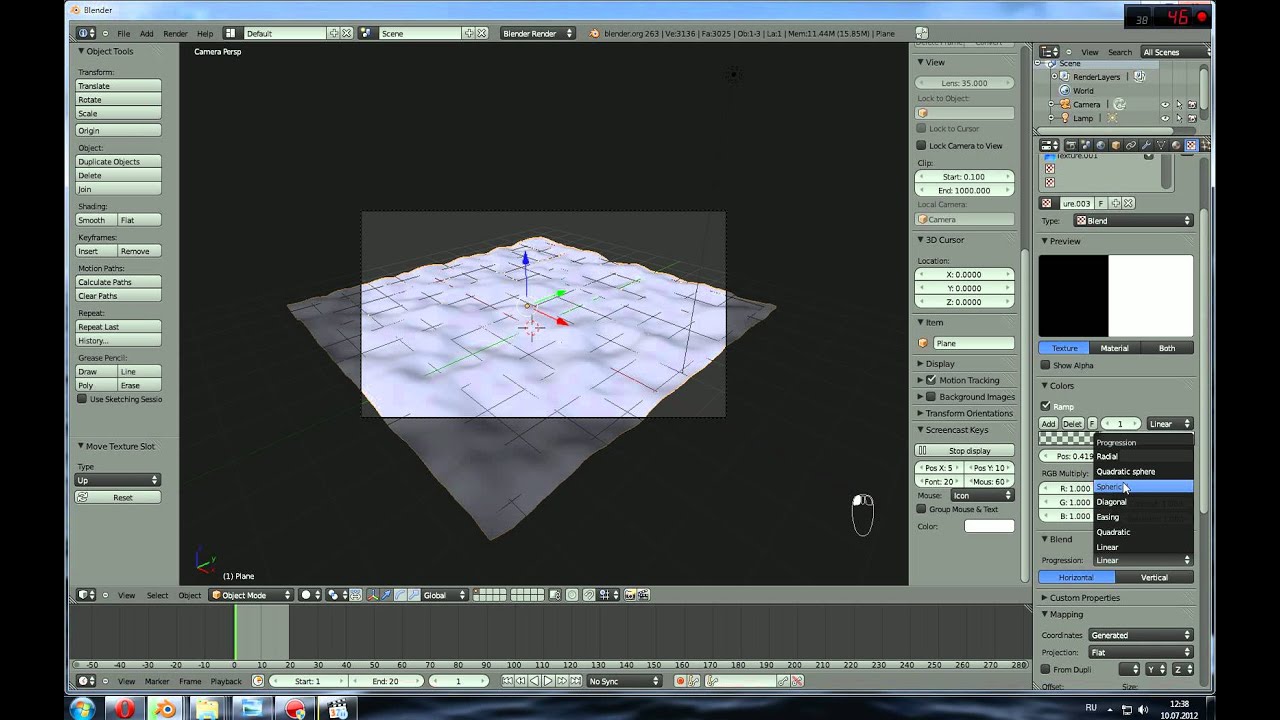This screenshot has height=720, width=1280.
Task: Play animation forward in timeline
Action: pos(547,681)
